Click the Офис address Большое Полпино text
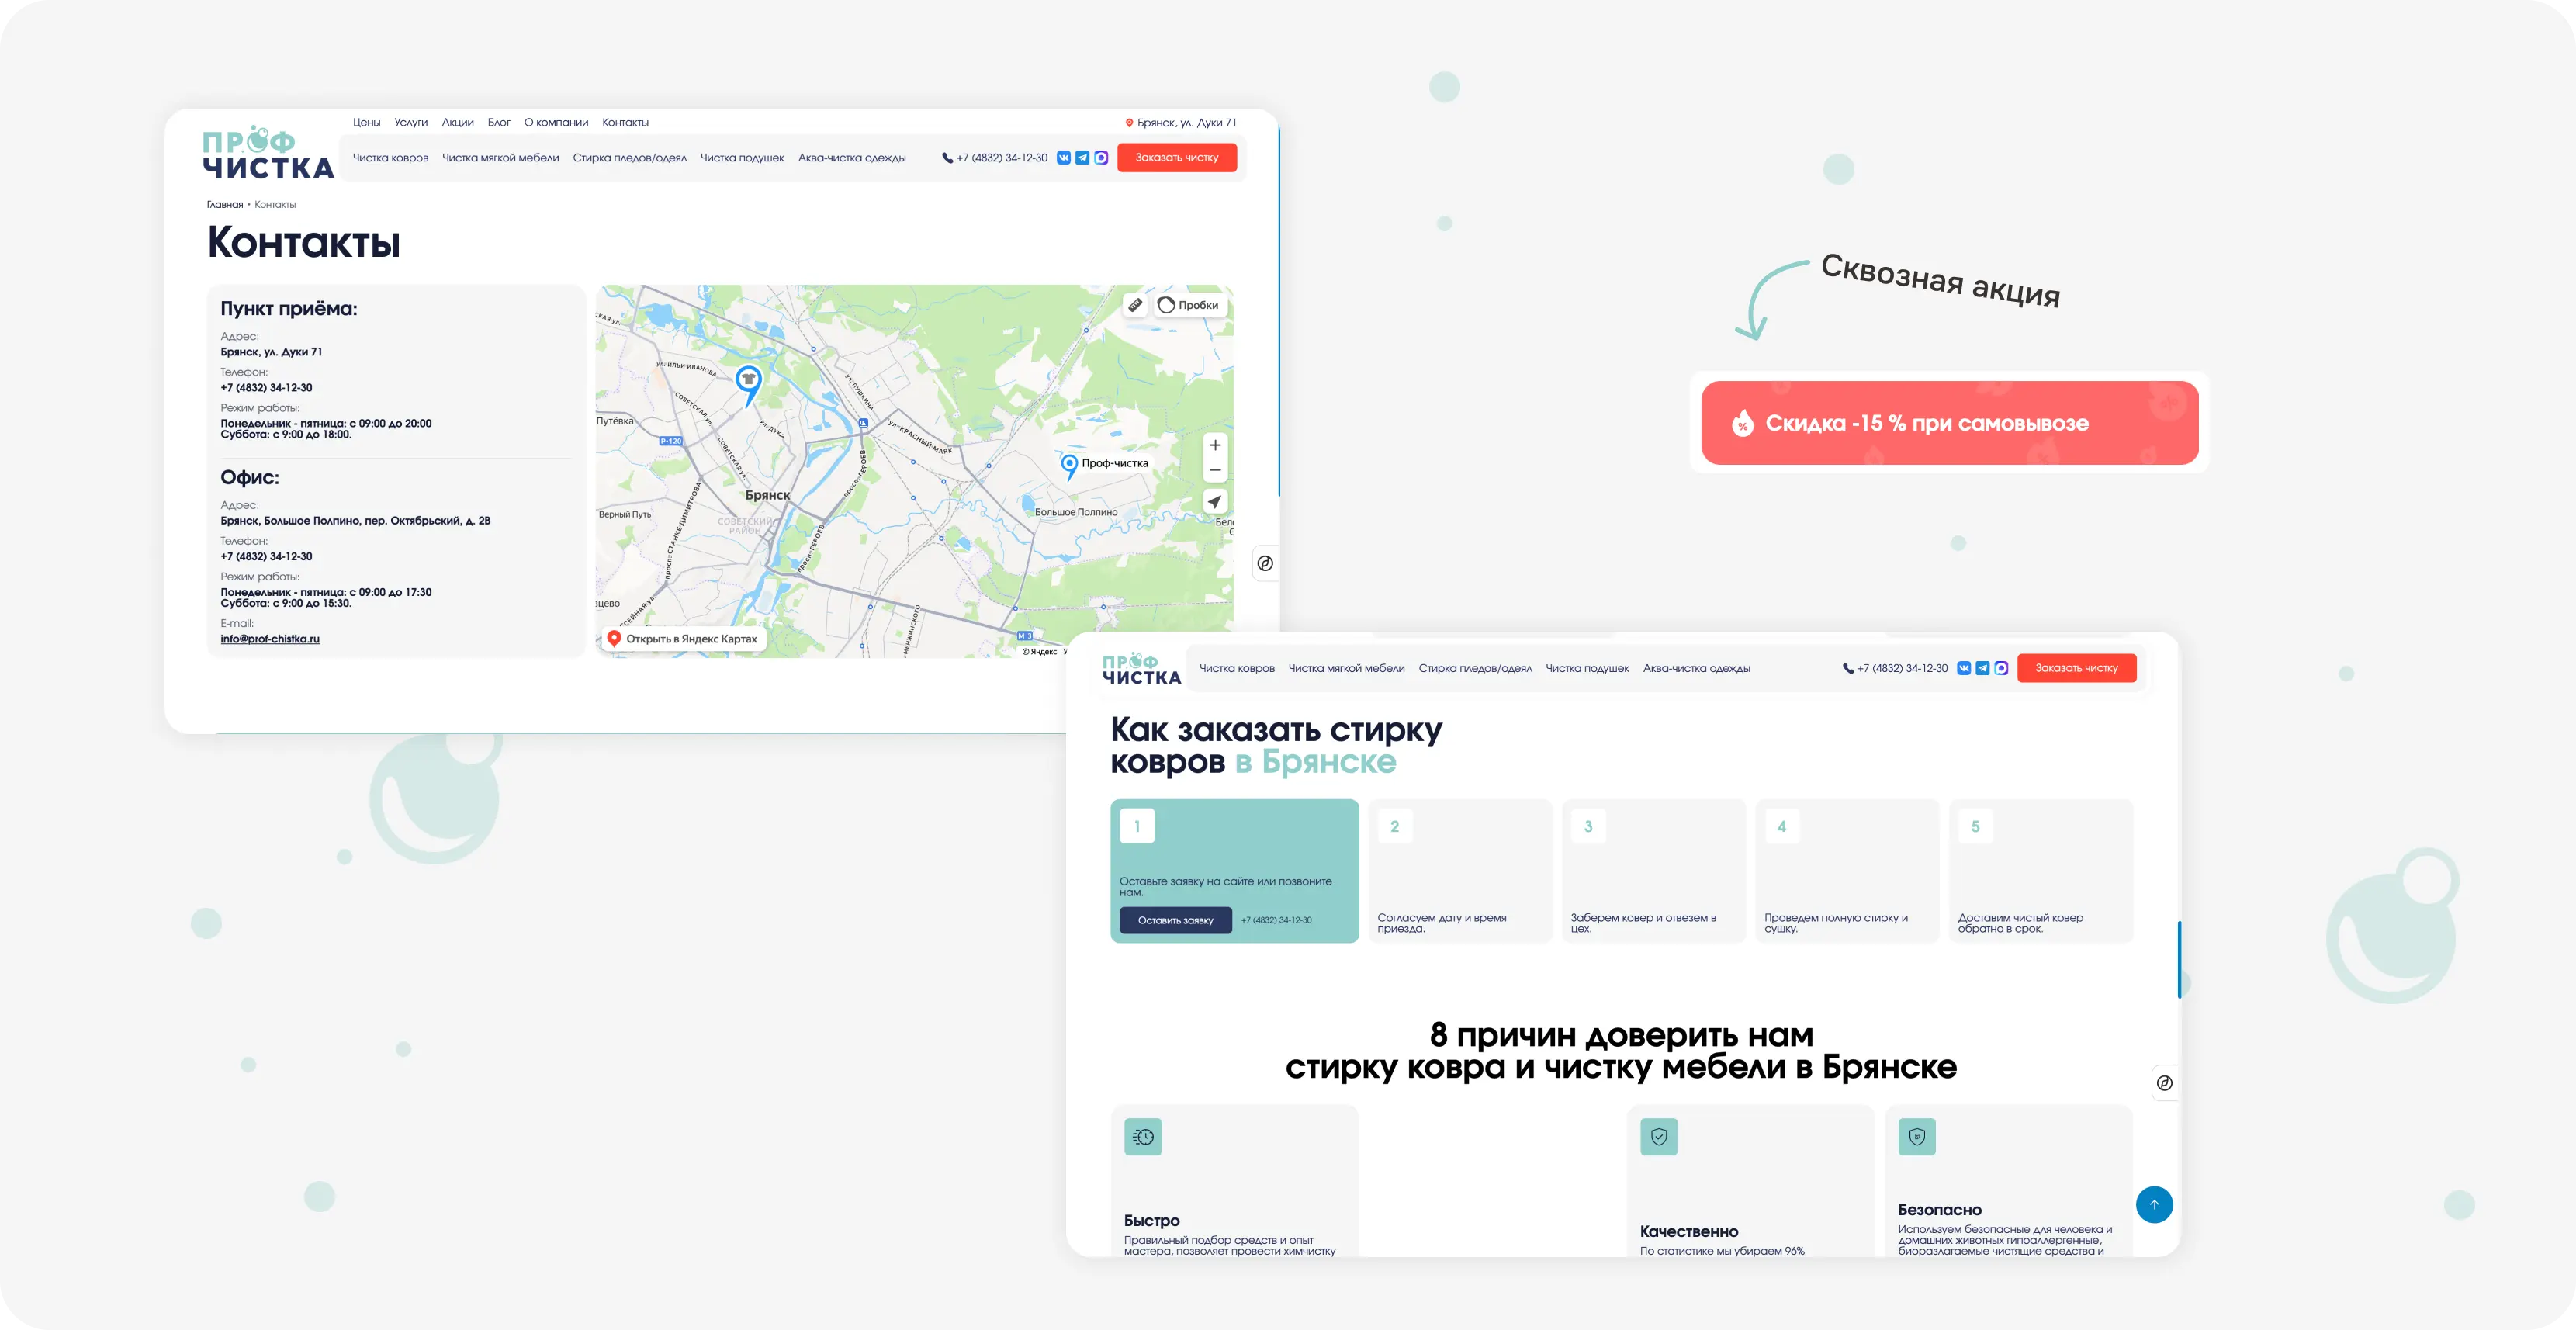2576x1330 pixels. coord(355,521)
